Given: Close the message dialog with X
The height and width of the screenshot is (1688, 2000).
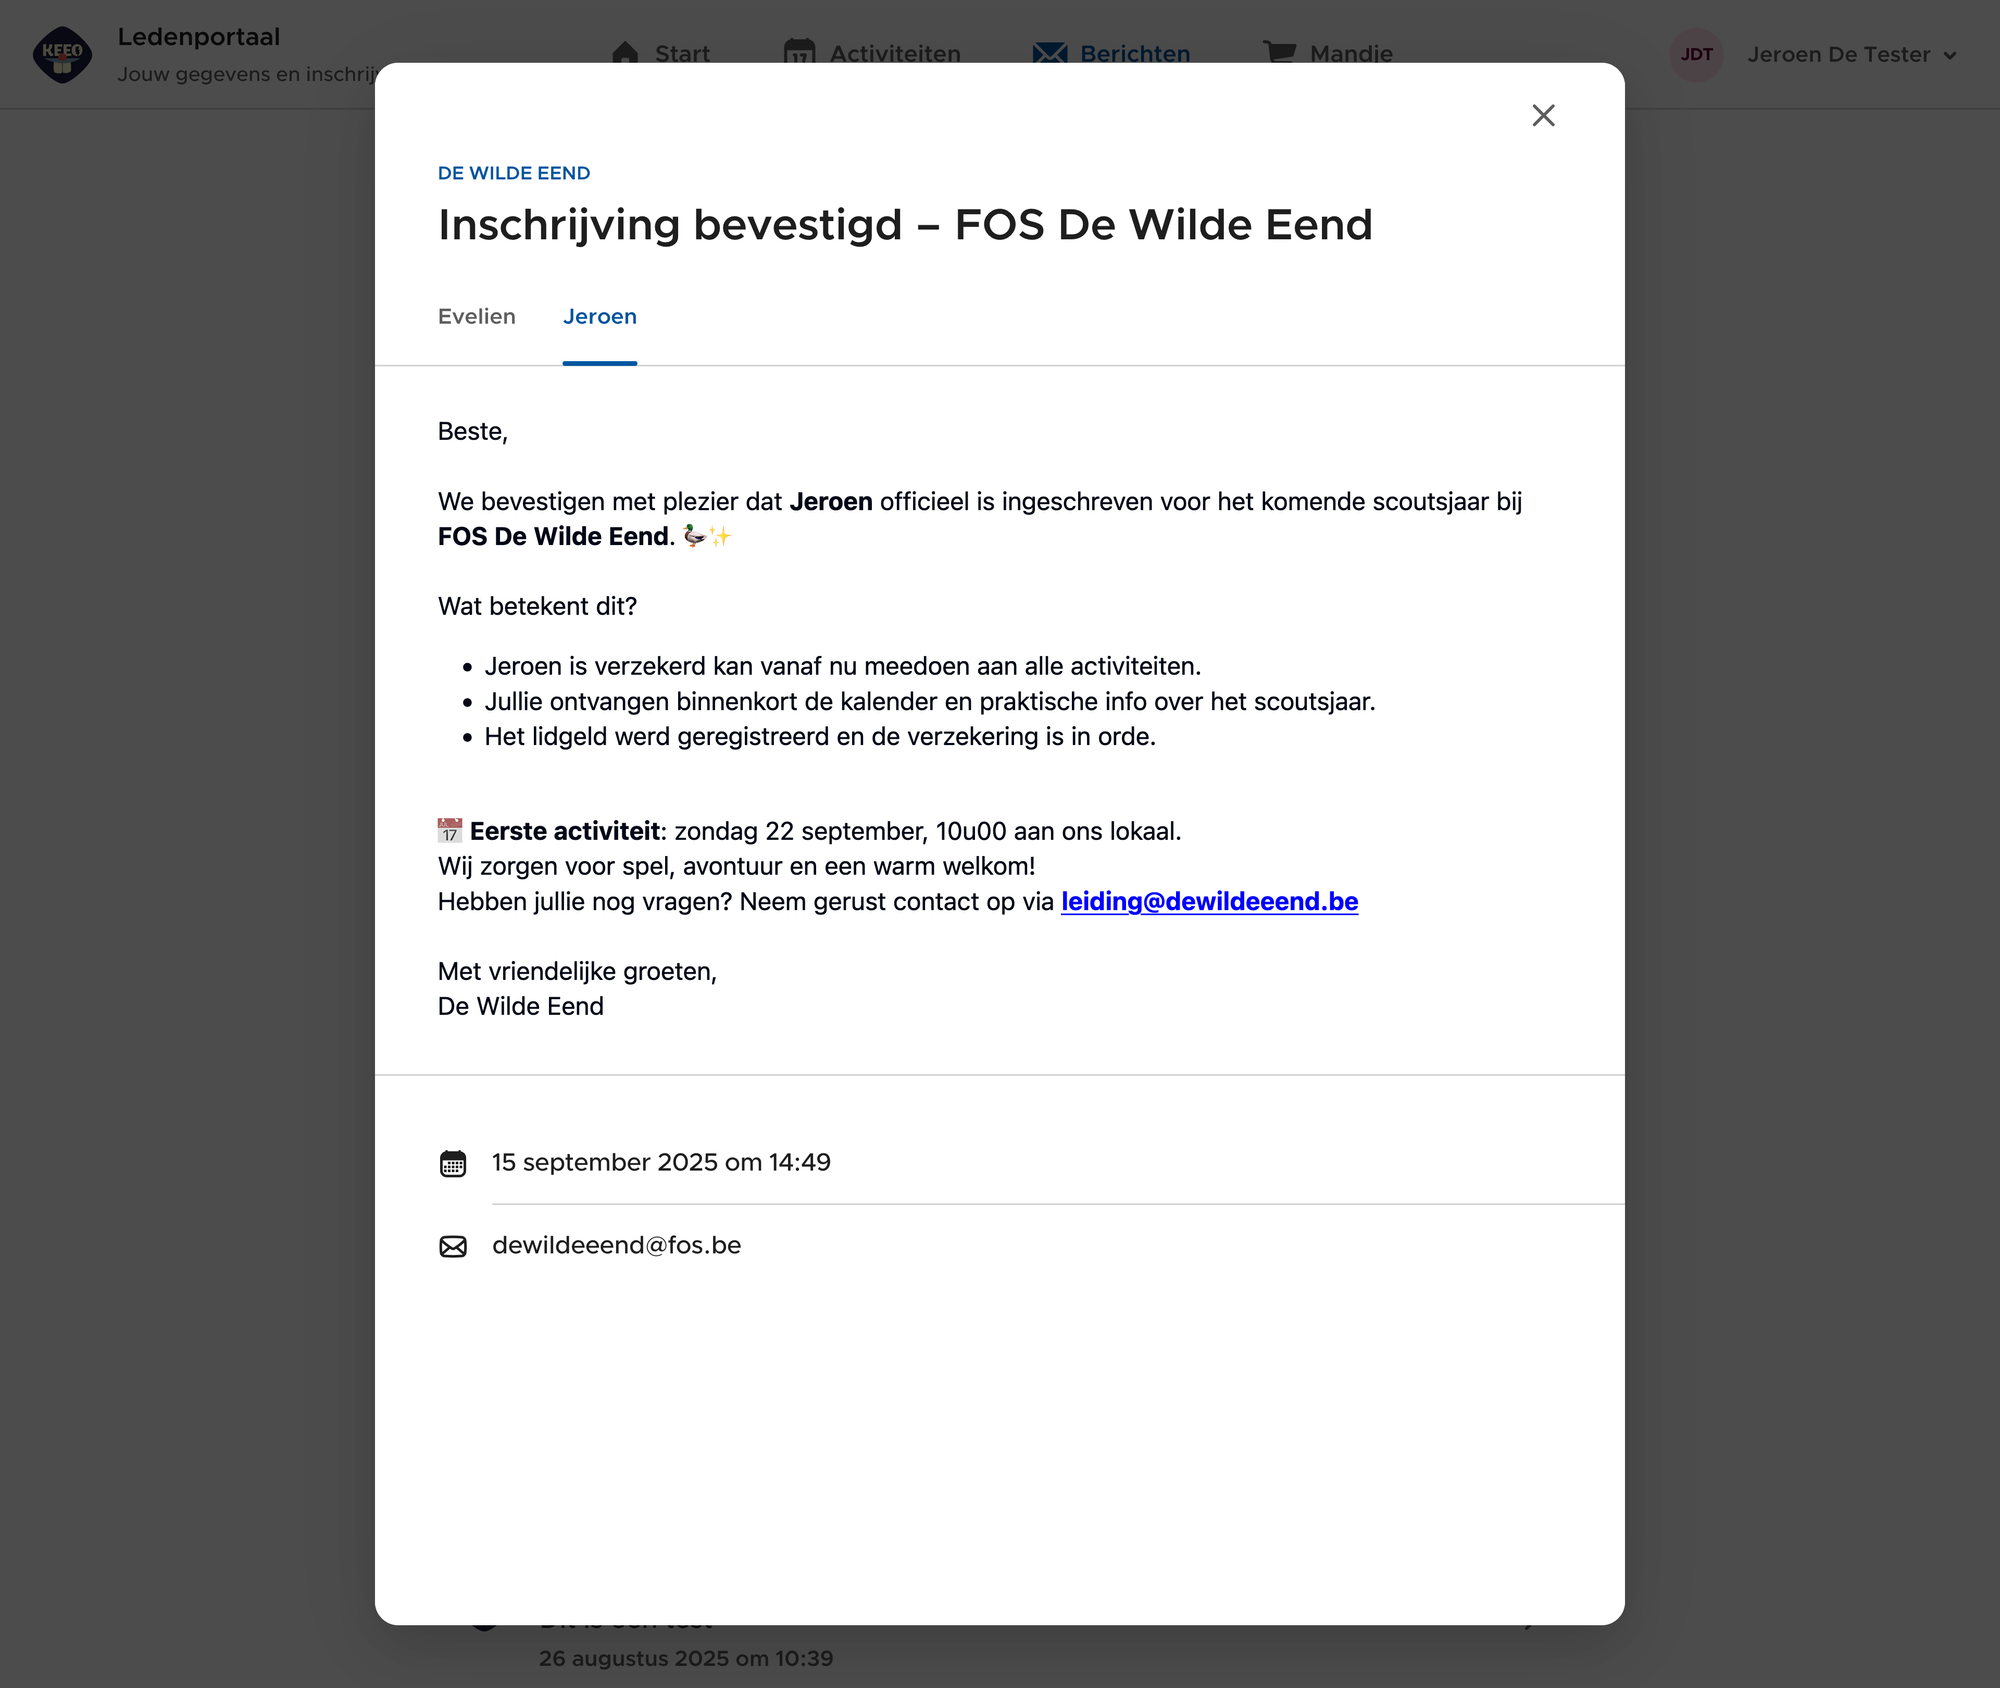Looking at the screenshot, I should (1543, 116).
